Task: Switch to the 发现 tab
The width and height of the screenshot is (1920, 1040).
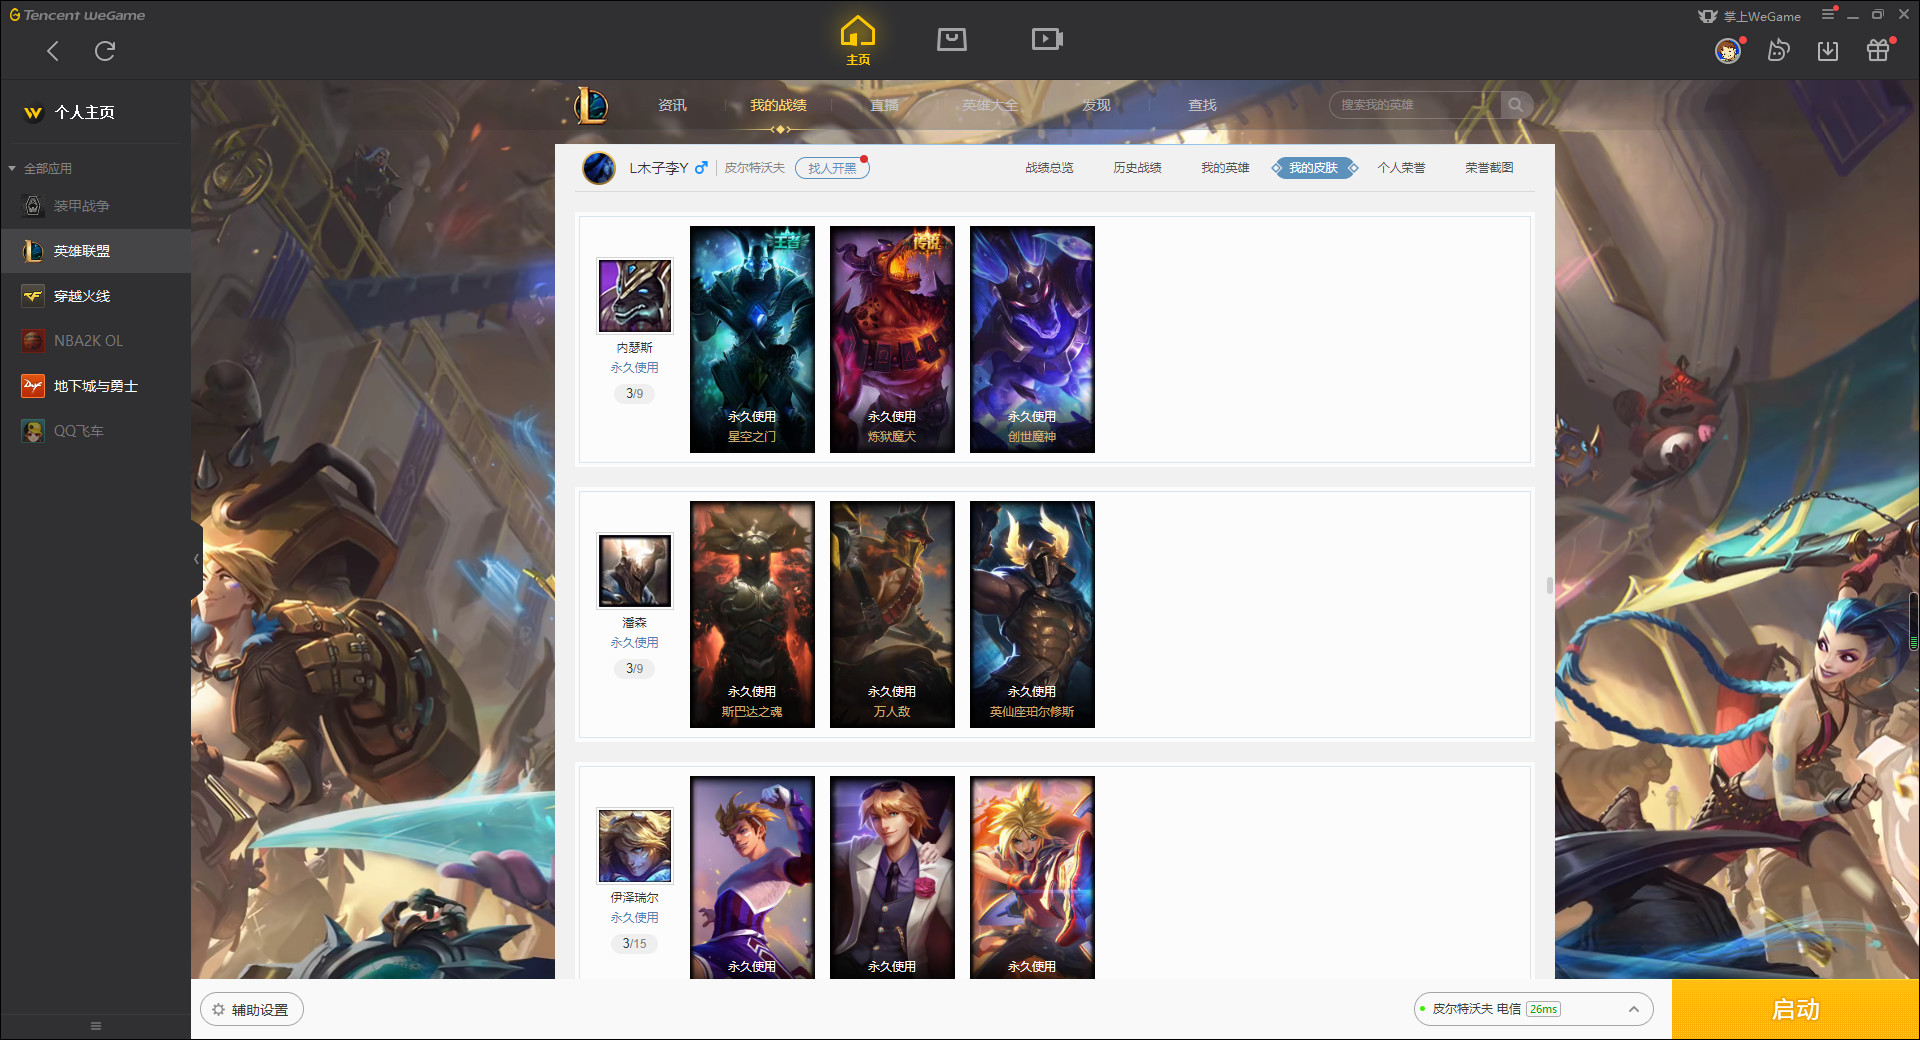Action: click(1096, 105)
